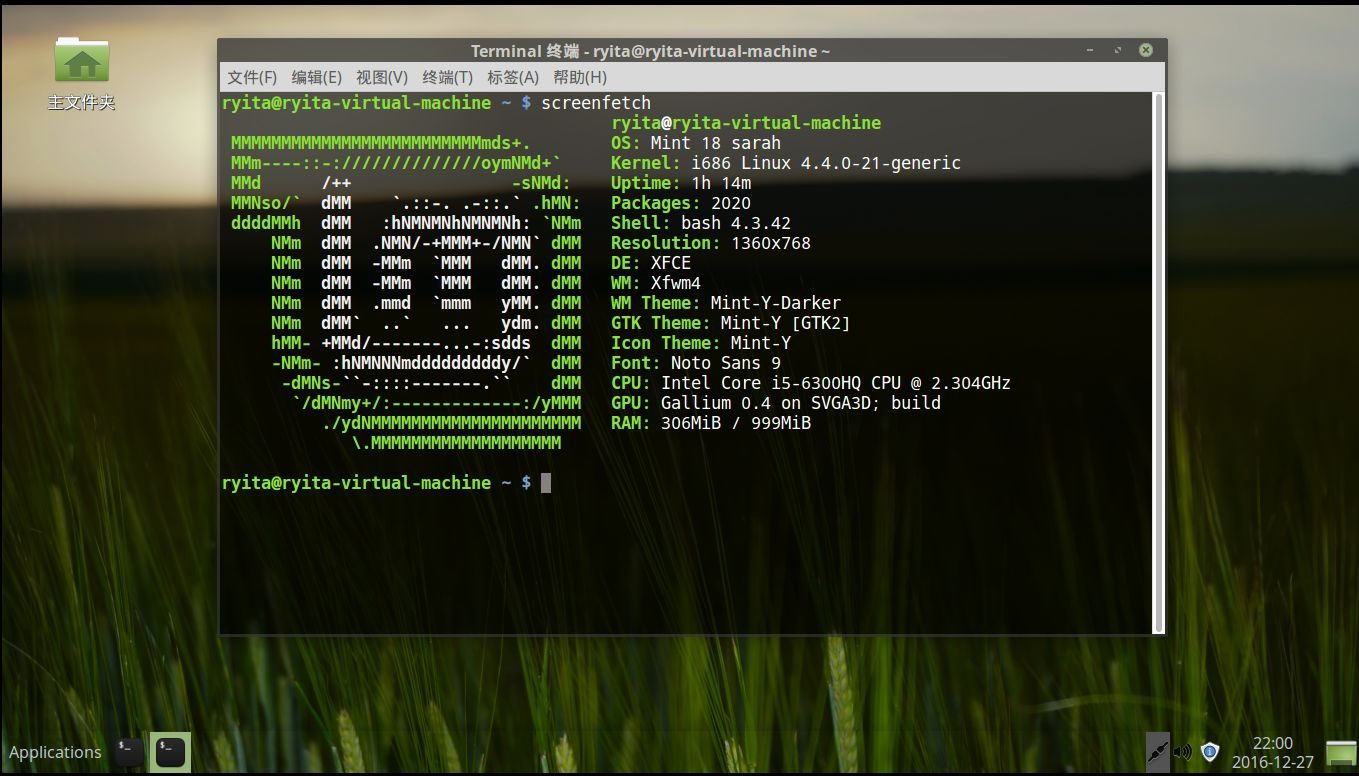This screenshot has height=776, width=1359.
Task: Open the 标签(A) menu
Action: point(514,77)
